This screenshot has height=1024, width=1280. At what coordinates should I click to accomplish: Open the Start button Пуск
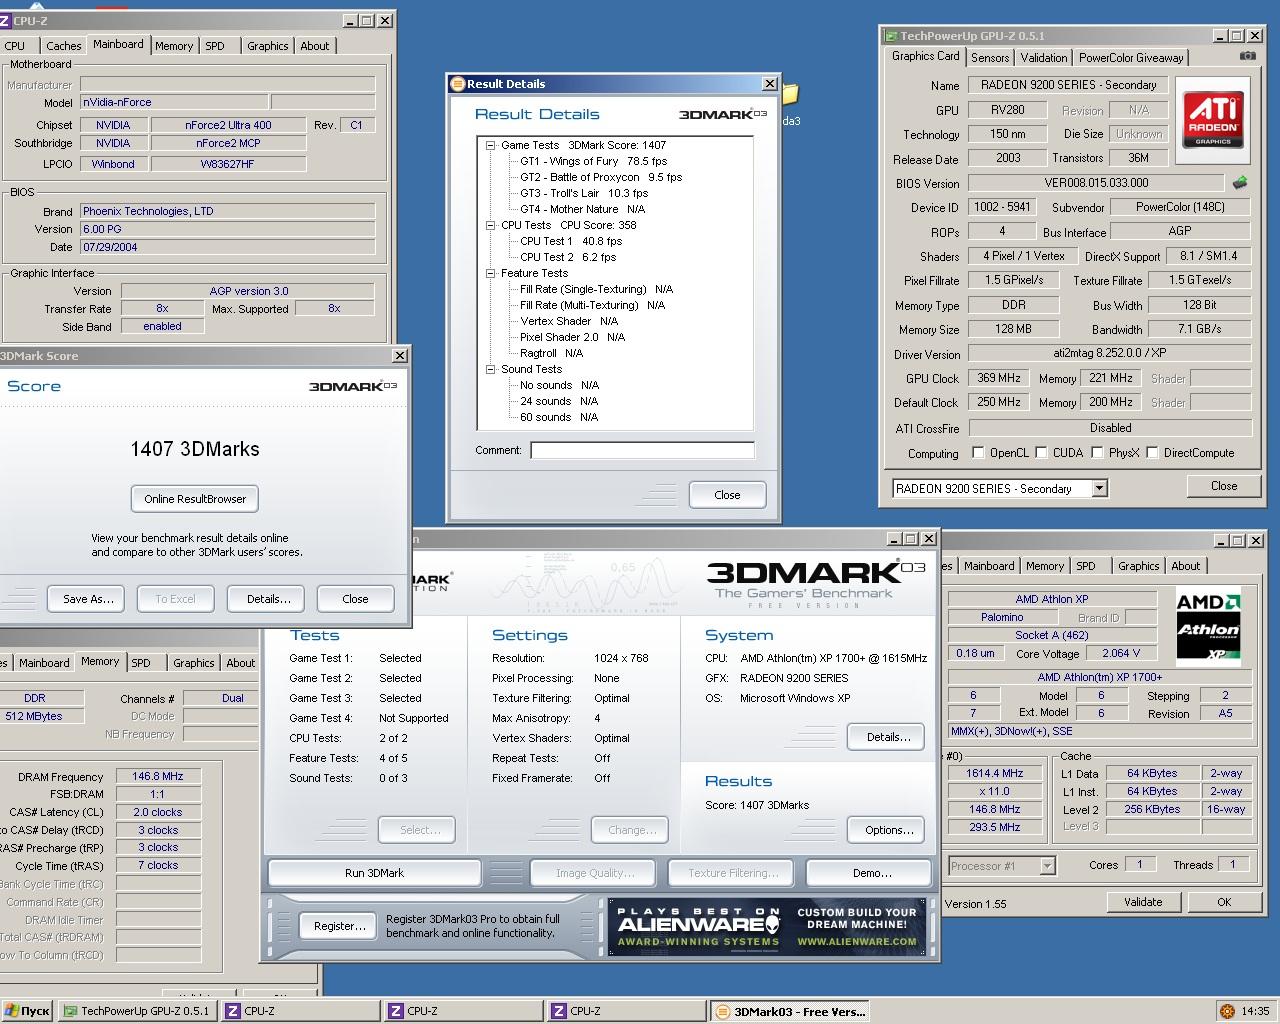[x=27, y=1011]
